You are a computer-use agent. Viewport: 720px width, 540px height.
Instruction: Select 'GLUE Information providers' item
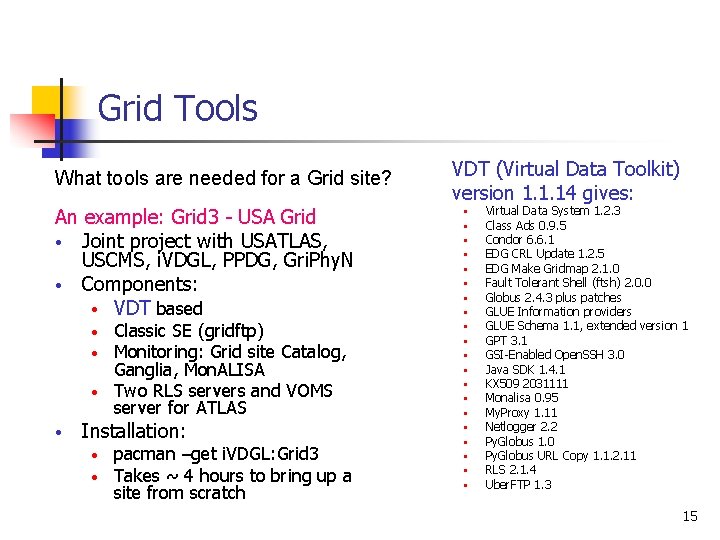[x=558, y=312]
